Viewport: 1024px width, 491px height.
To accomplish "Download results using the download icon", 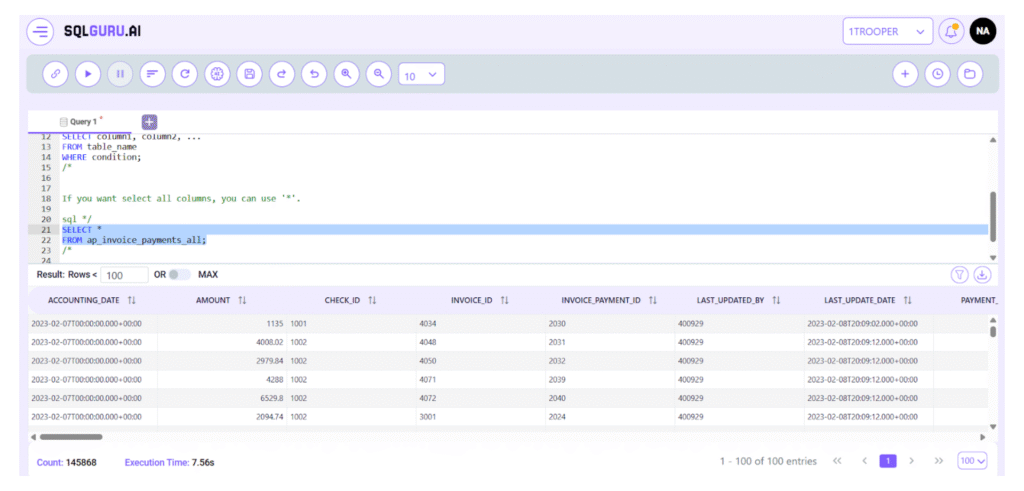I will click(x=982, y=275).
